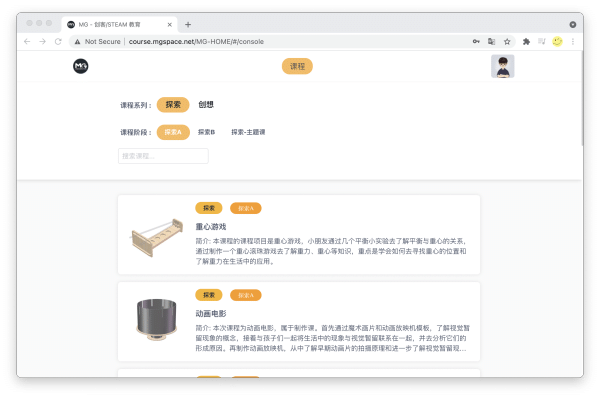This screenshot has height=398, width=600.
Task: Click the 课程系列 label
Action: click(x=136, y=105)
